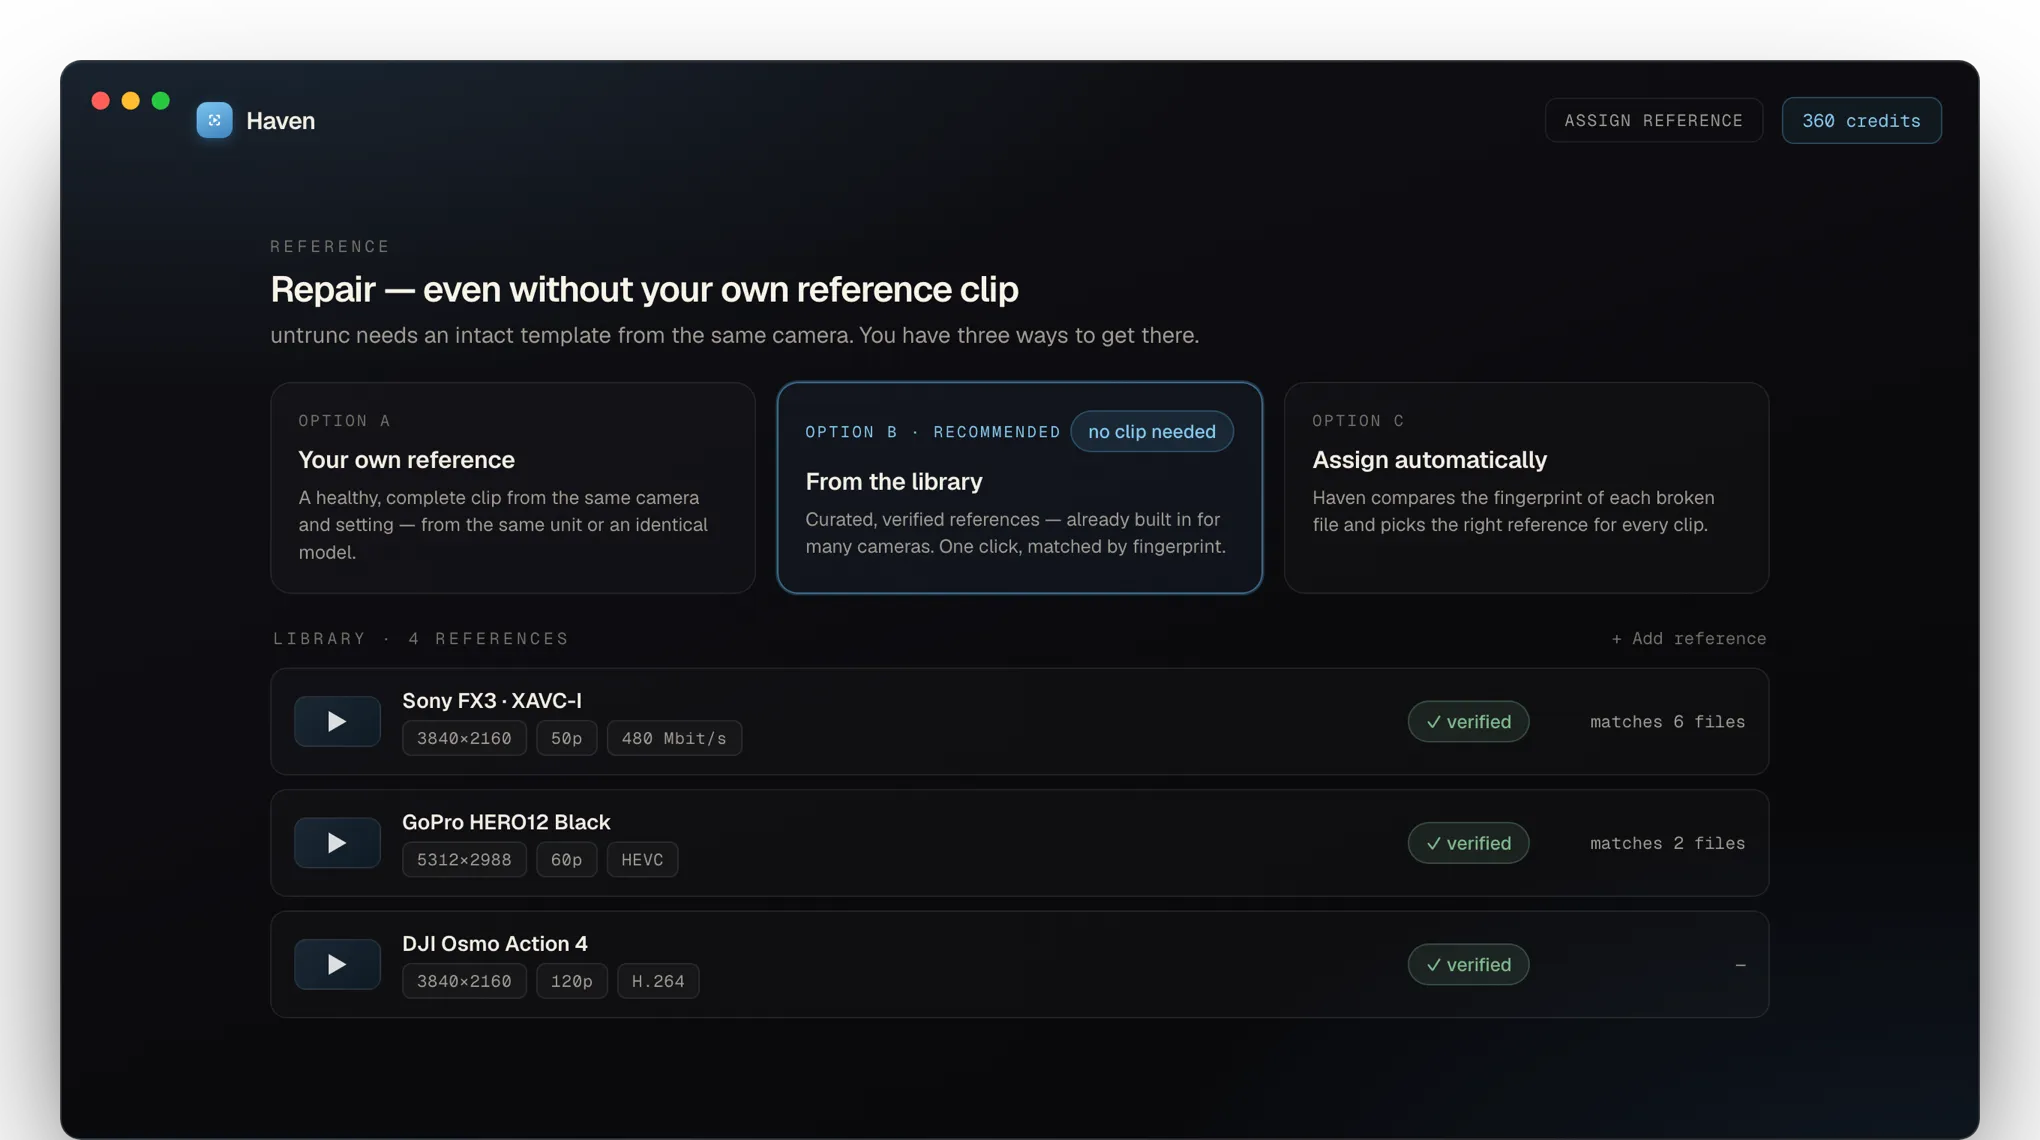2040x1140 pixels.
Task: Click the GoPro HERO12 Black title
Action: coord(506,822)
